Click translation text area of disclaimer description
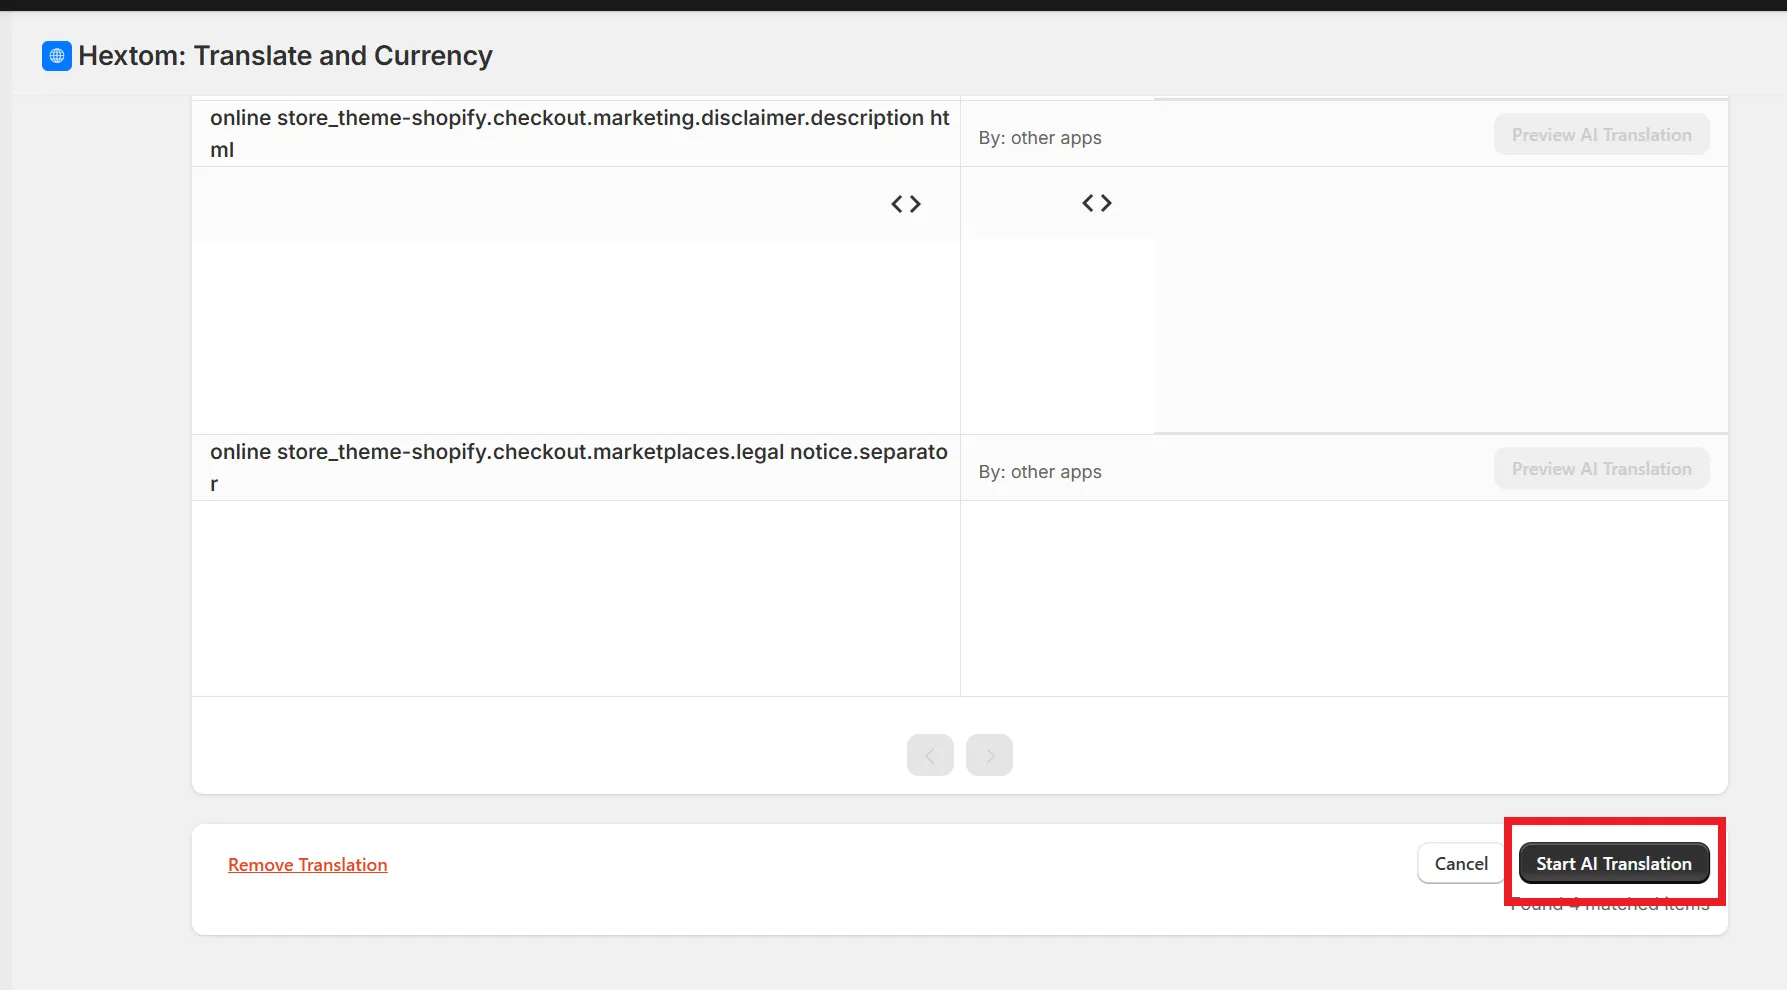This screenshot has width=1787, height=990. pyautogui.click(x=1058, y=337)
